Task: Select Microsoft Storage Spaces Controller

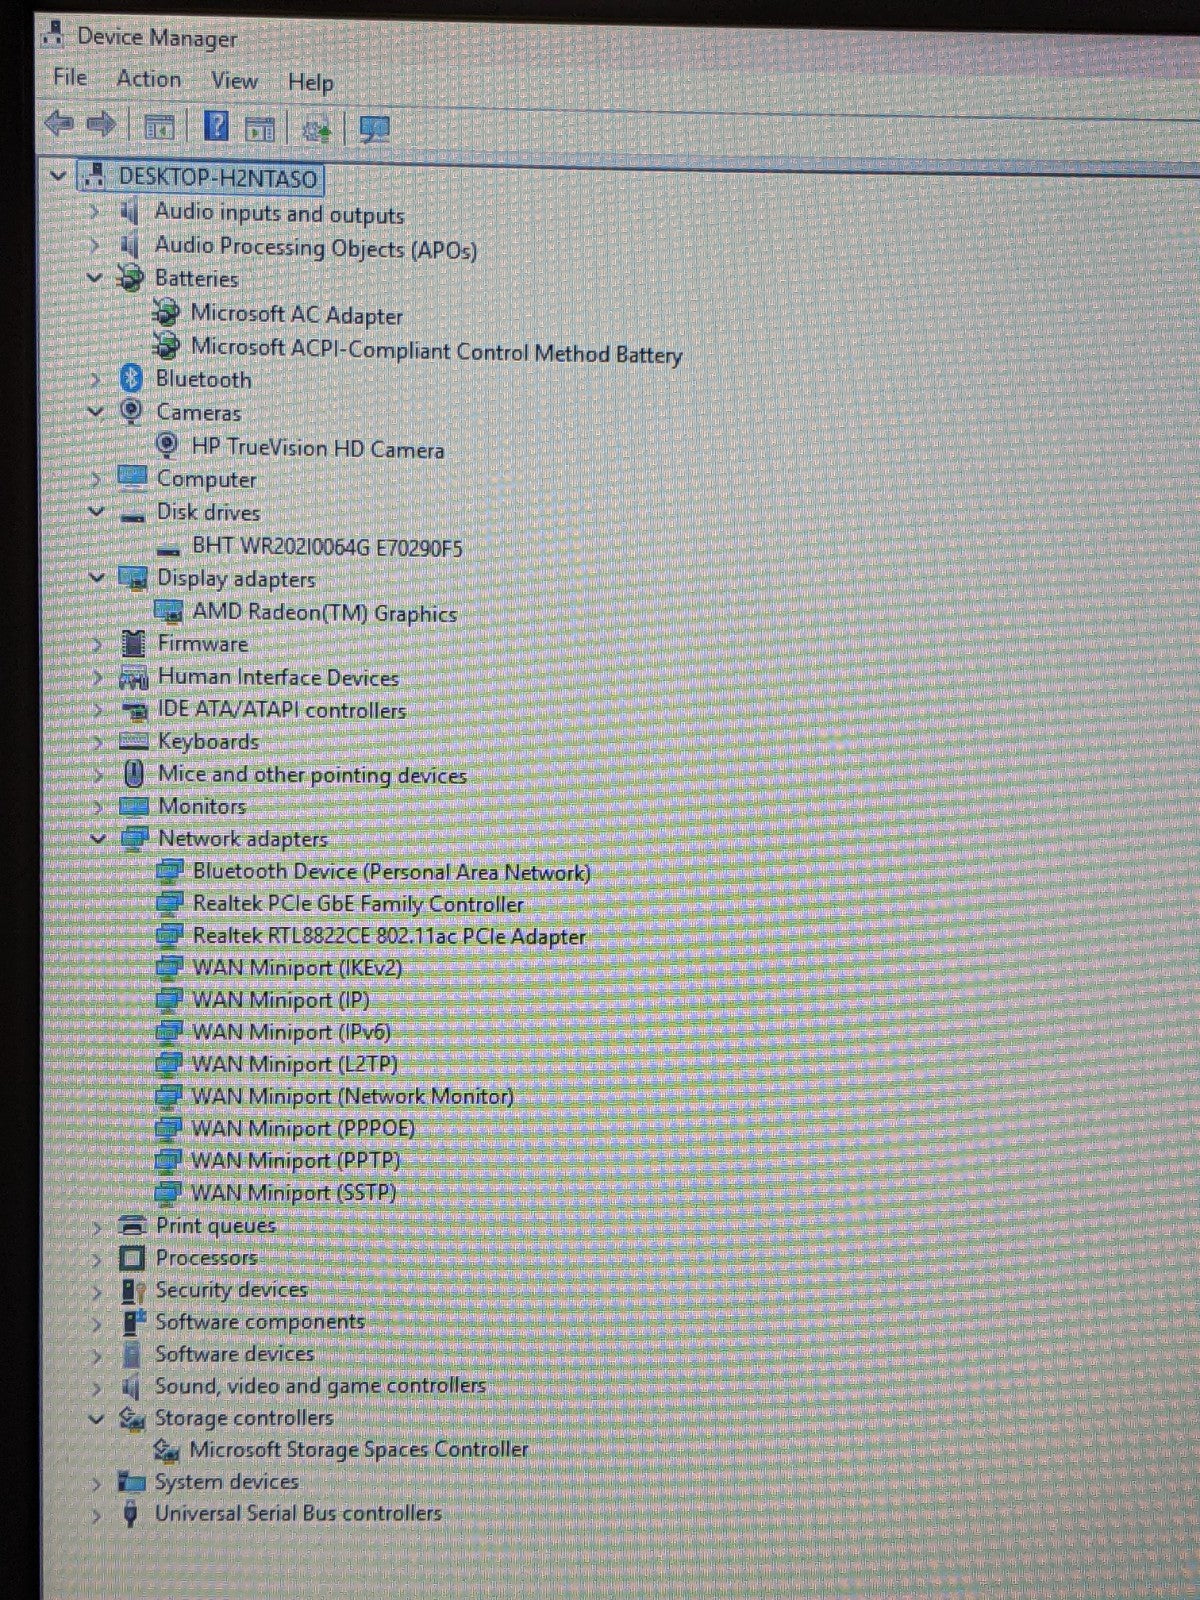Action: [358, 1449]
